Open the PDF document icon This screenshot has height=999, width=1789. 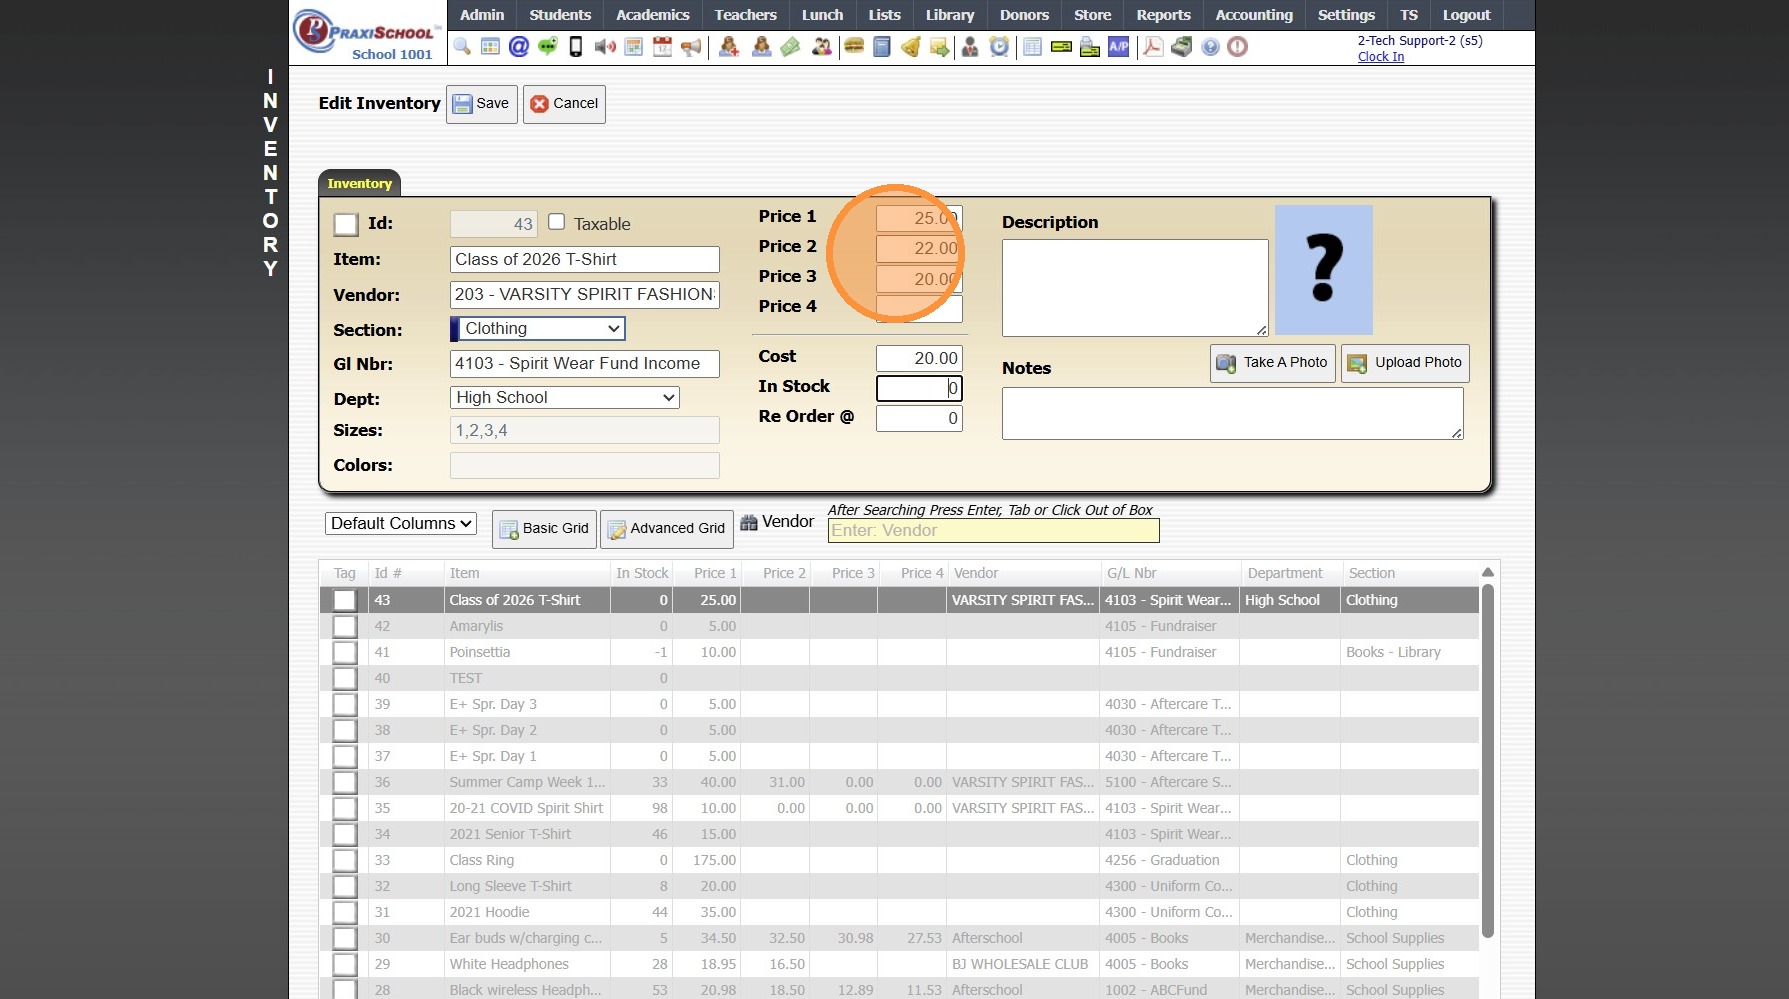click(1153, 47)
